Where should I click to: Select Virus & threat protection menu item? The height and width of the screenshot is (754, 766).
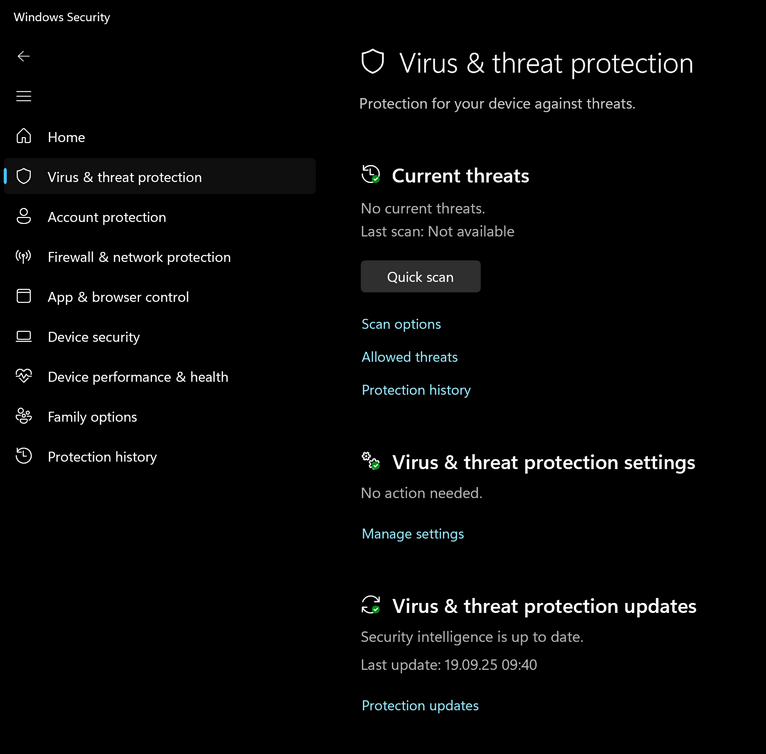pyautogui.click(x=125, y=177)
